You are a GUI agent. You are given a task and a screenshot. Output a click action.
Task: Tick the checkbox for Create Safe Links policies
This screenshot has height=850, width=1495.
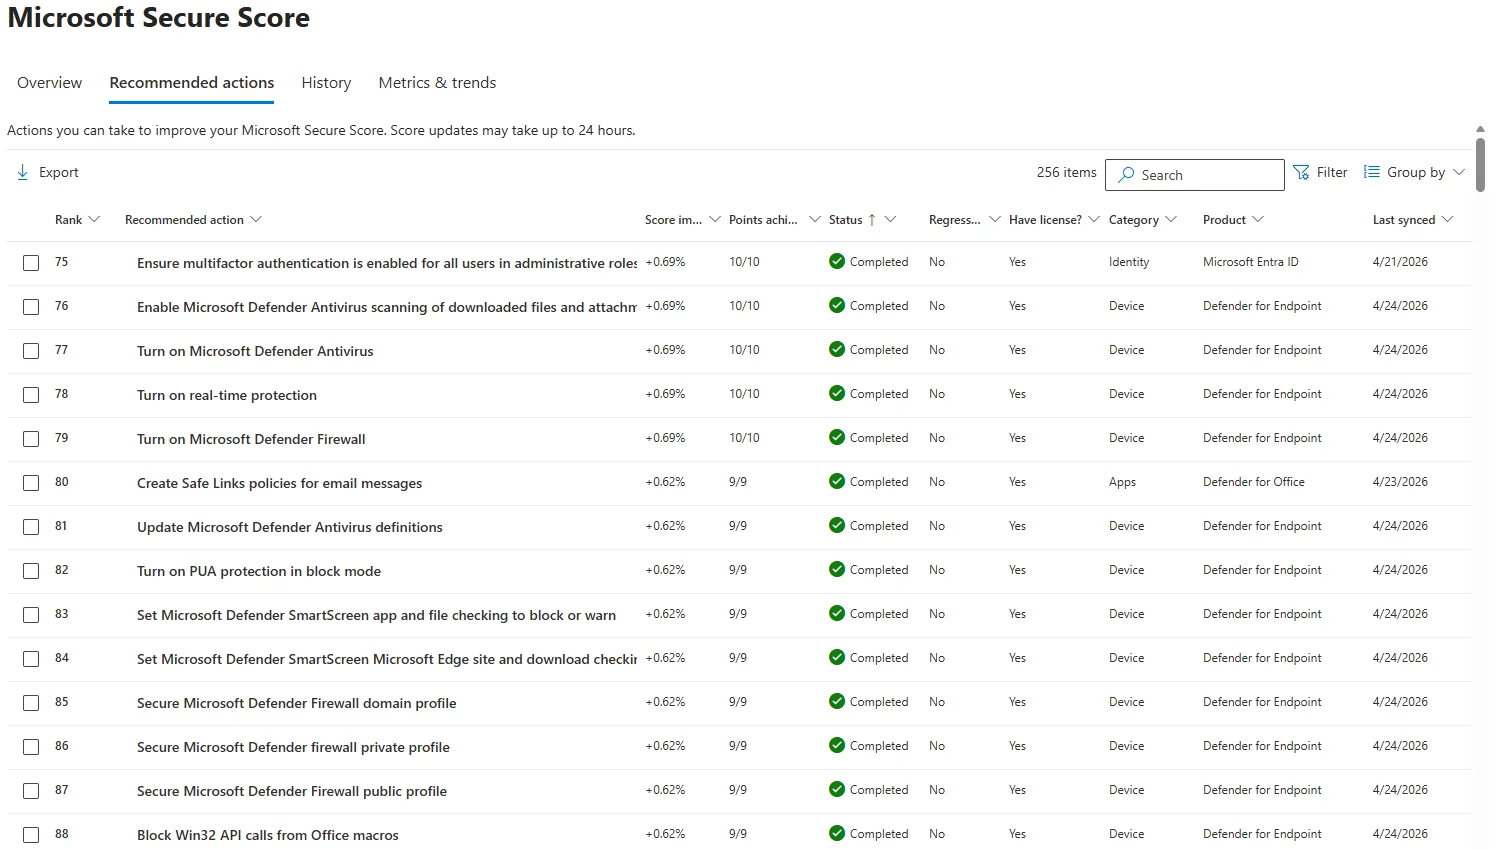point(31,483)
